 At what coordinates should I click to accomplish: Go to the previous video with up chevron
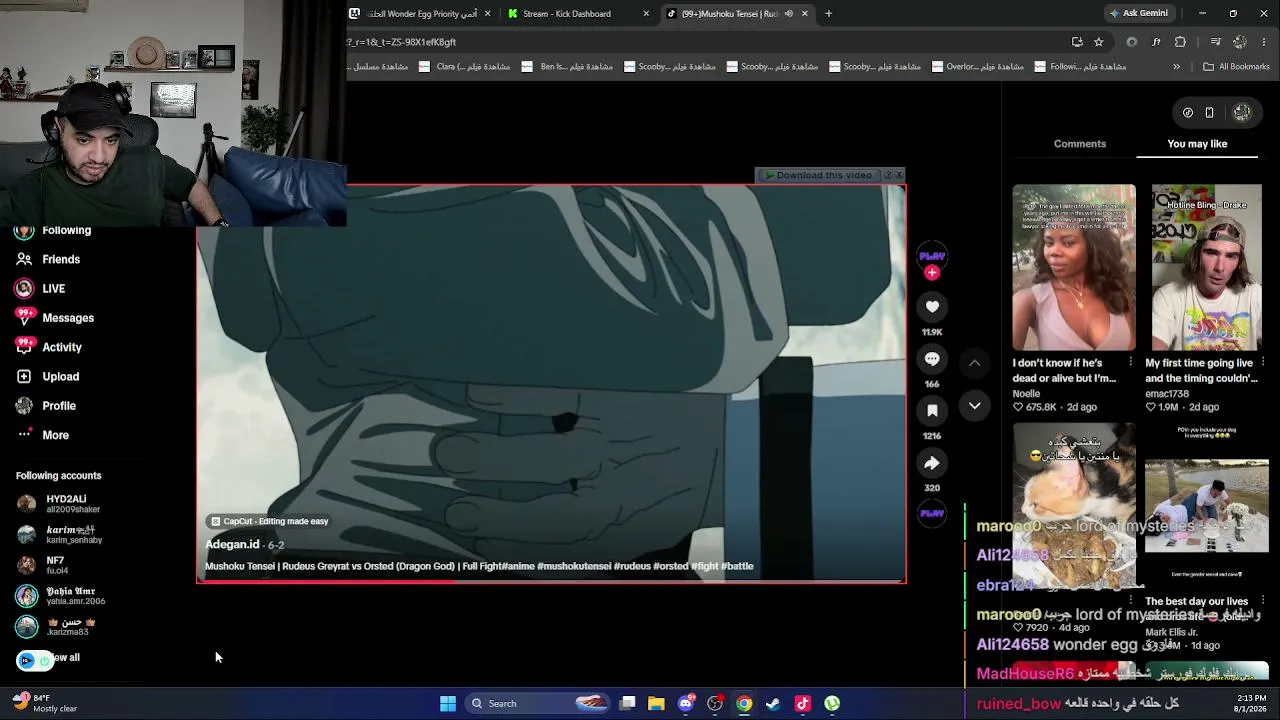pos(975,363)
